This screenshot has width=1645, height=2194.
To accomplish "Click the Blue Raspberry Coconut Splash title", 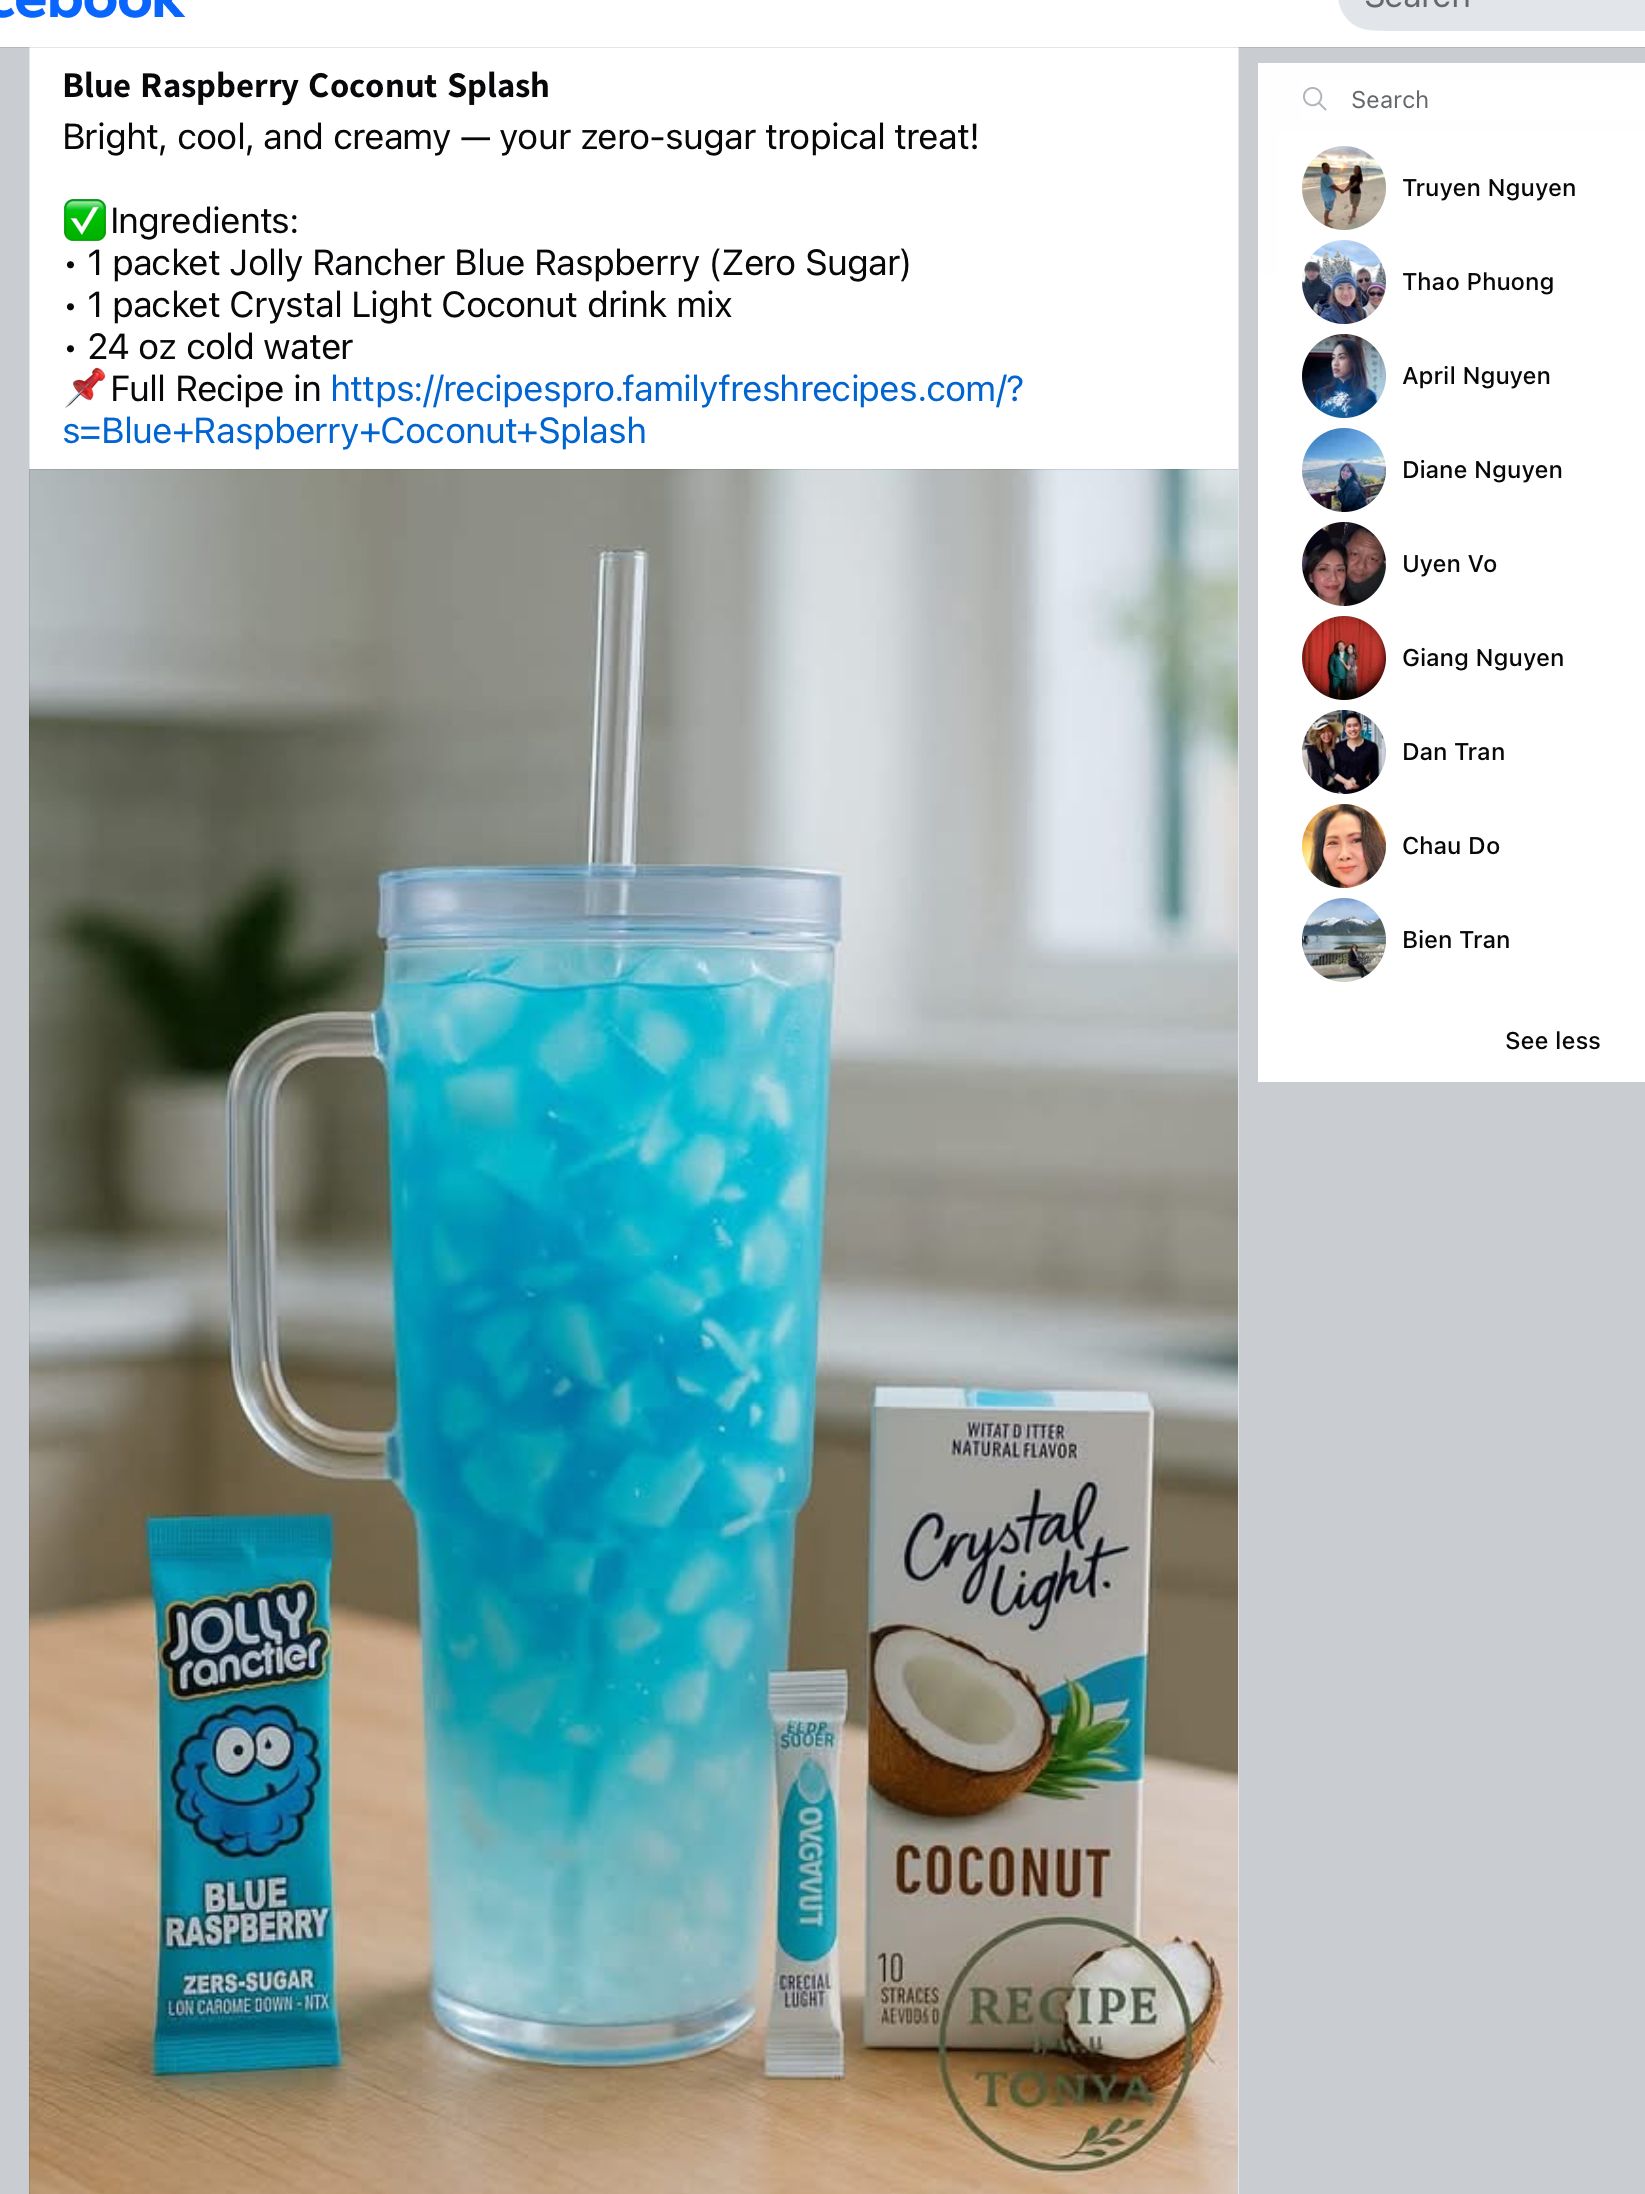I will pos(306,86).
